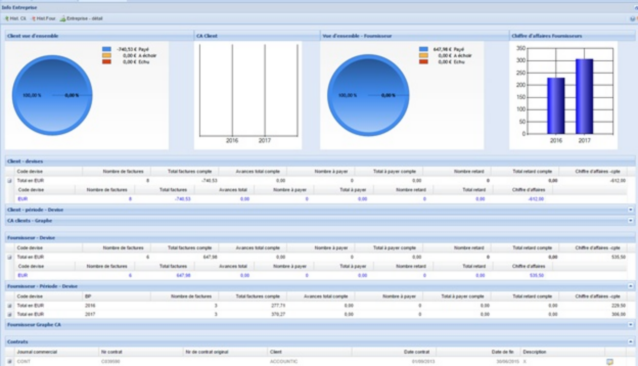Select 306,00 turnover cell in 2017 row
Screen dimensions: 638x366
(x=618, y=314)
